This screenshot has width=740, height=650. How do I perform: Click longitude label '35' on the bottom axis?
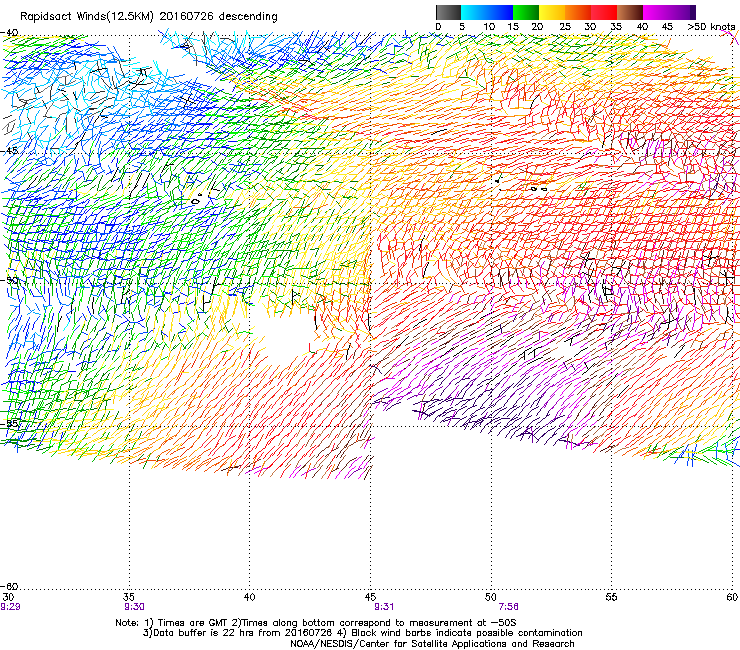coord(129,597)
